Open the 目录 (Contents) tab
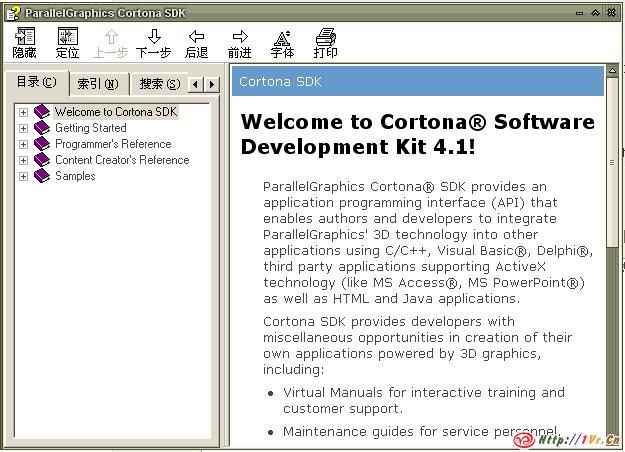625x452 pixels. [x=37, y=82]
